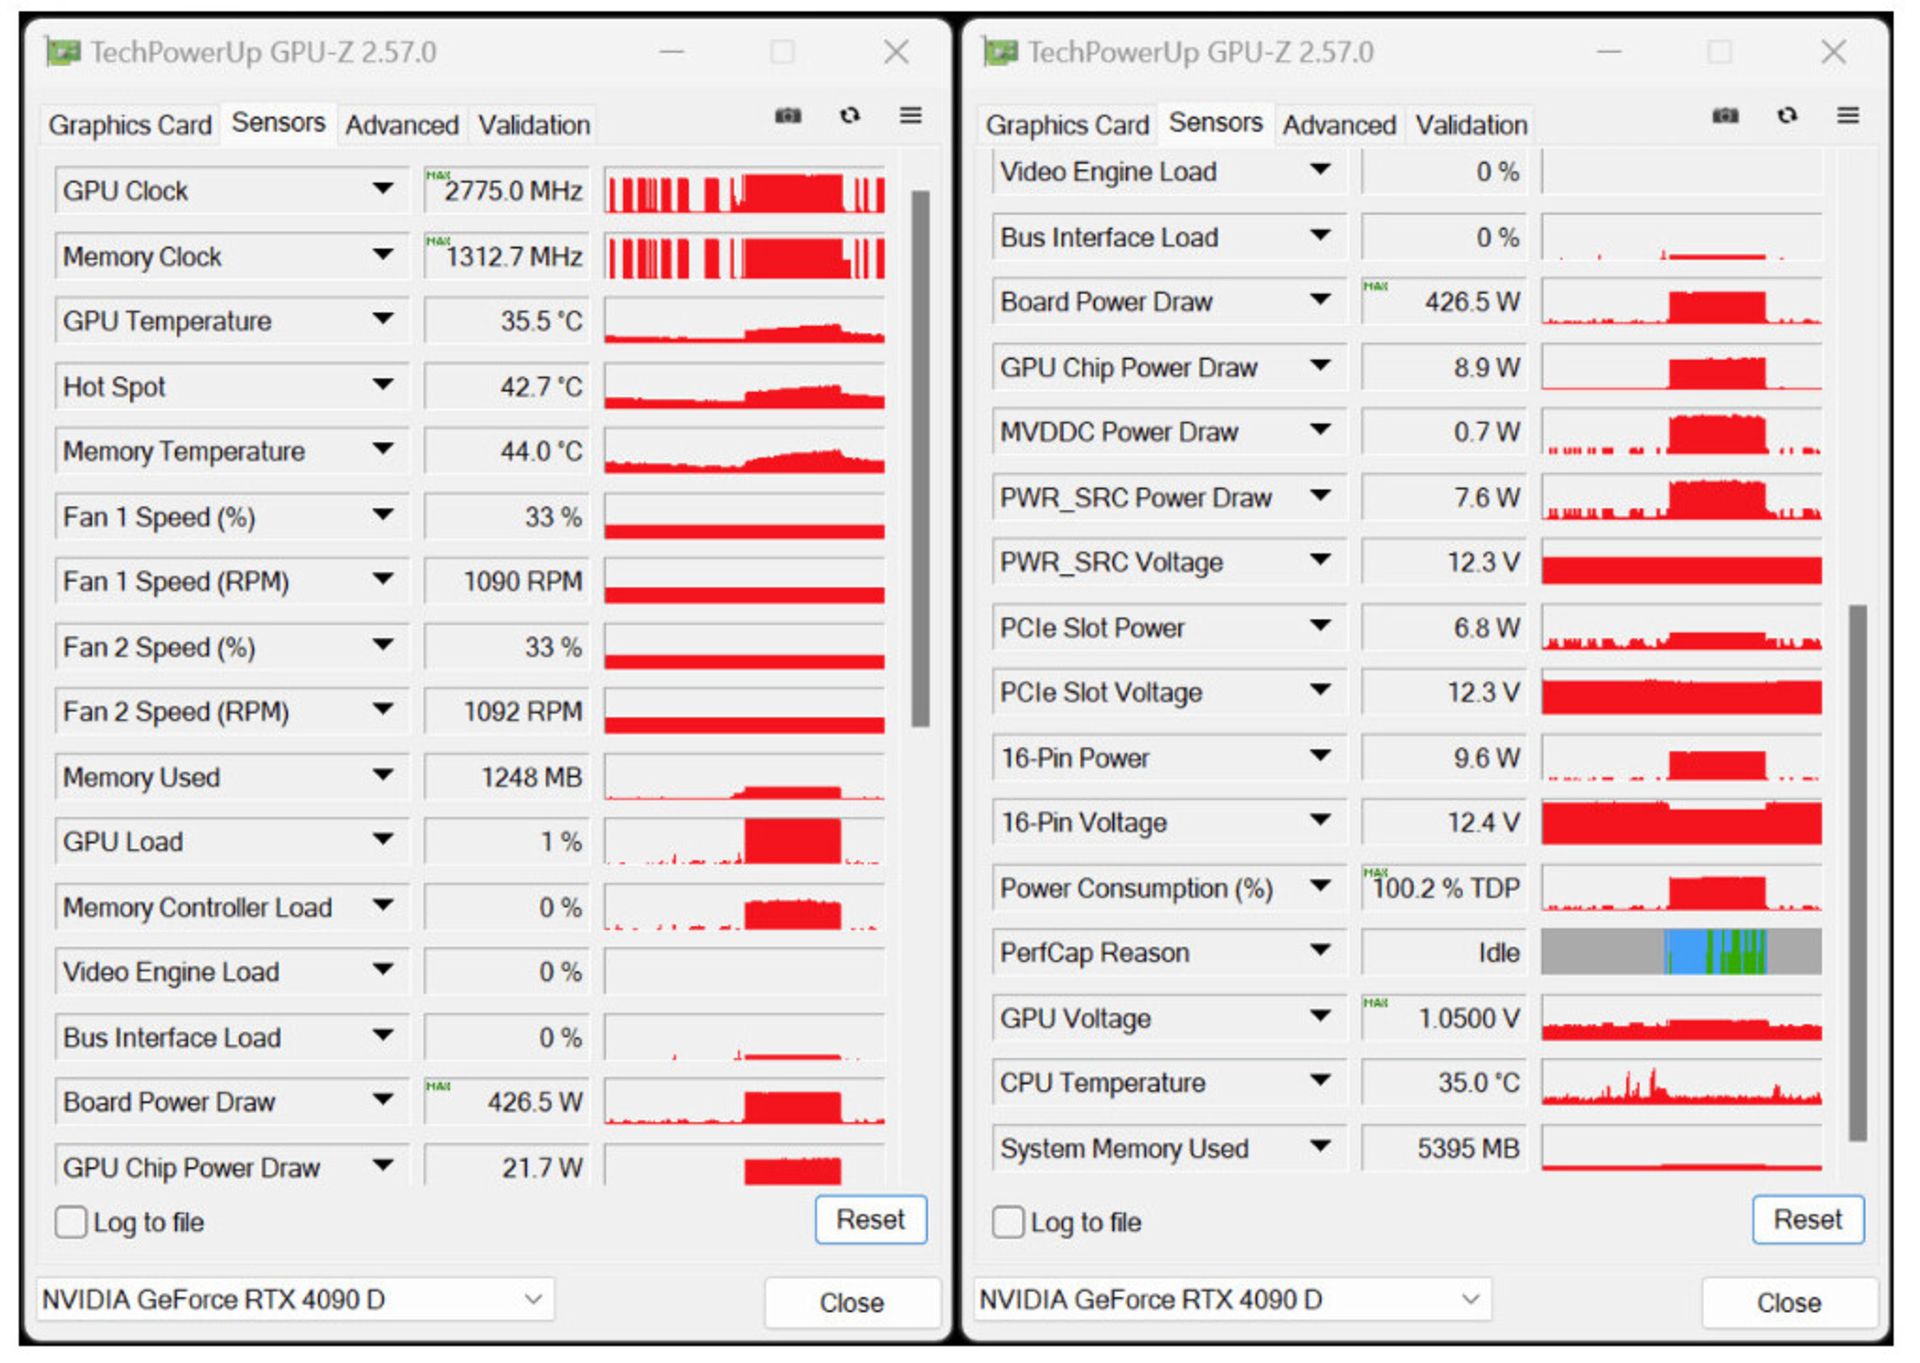Screen dimensions: 1920x1363
Task: Click the 1090 RPM Fan 1 value
Action: tap(507, 581)
